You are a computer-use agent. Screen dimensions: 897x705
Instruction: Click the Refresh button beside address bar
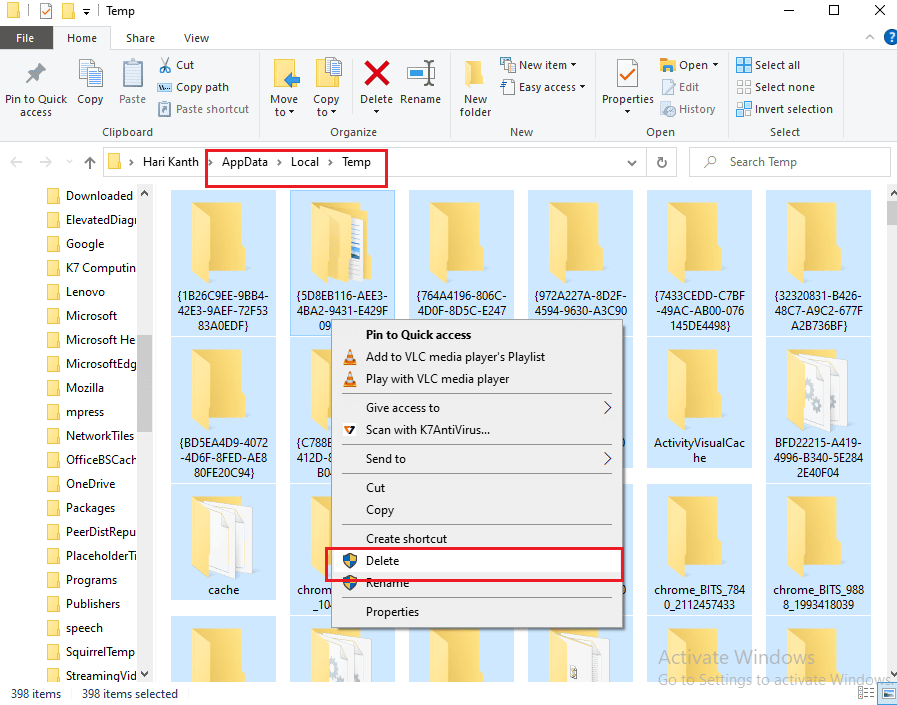[x=662, y=163]
